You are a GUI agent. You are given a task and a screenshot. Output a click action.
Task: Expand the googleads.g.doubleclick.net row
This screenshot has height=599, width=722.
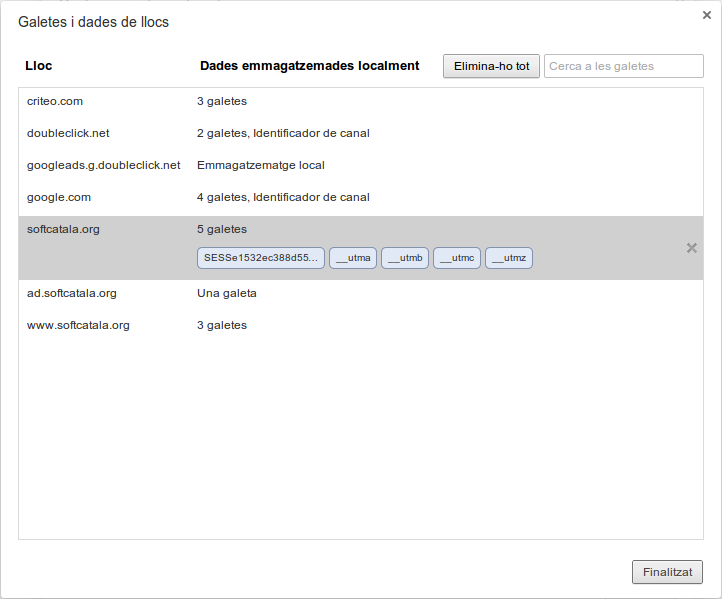point(361,165)
